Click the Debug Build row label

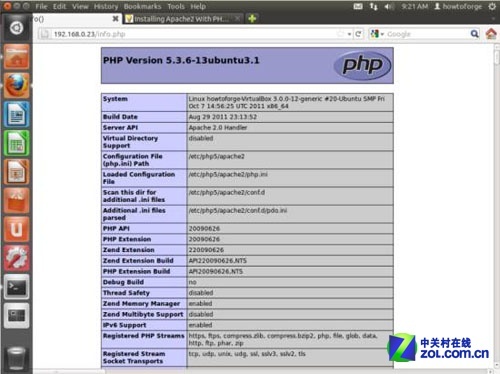(123, 282)
